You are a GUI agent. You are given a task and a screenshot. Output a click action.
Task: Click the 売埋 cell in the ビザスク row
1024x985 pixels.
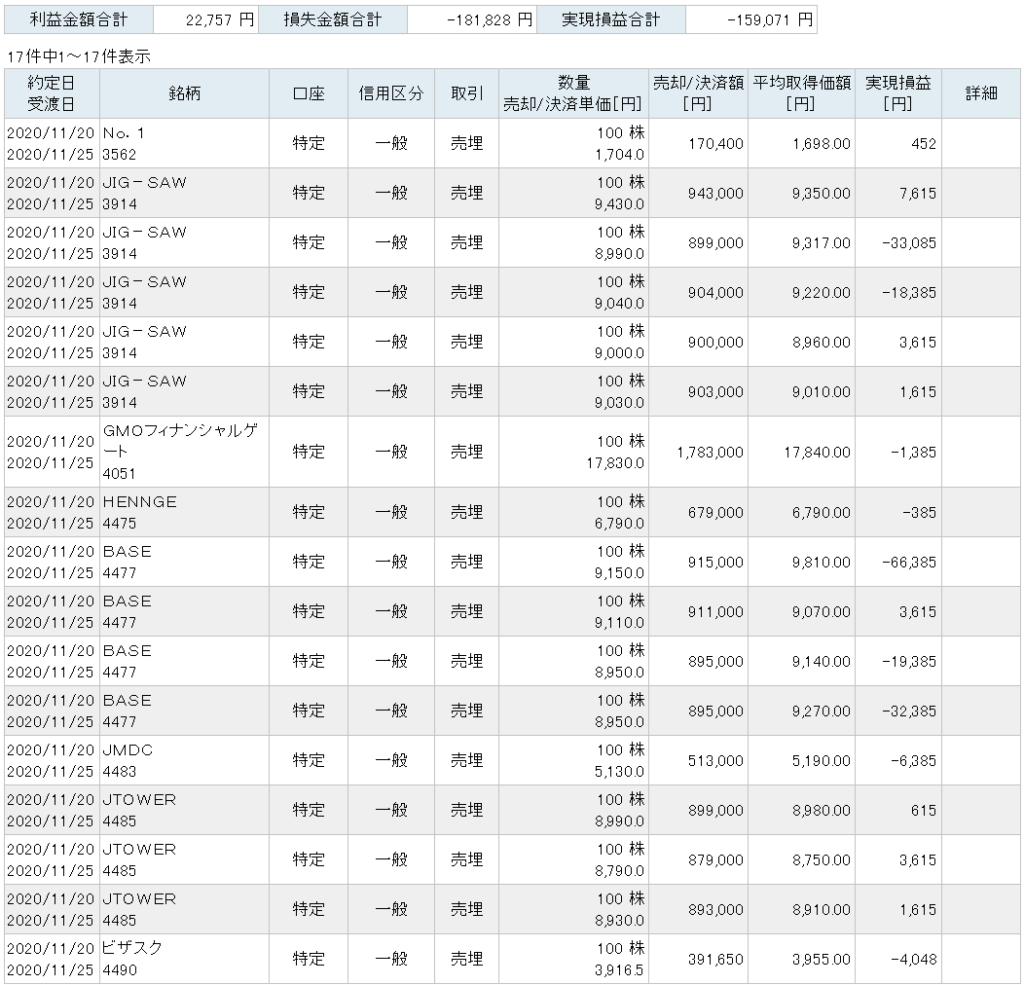pyautogui.click(x=466, y=959)
